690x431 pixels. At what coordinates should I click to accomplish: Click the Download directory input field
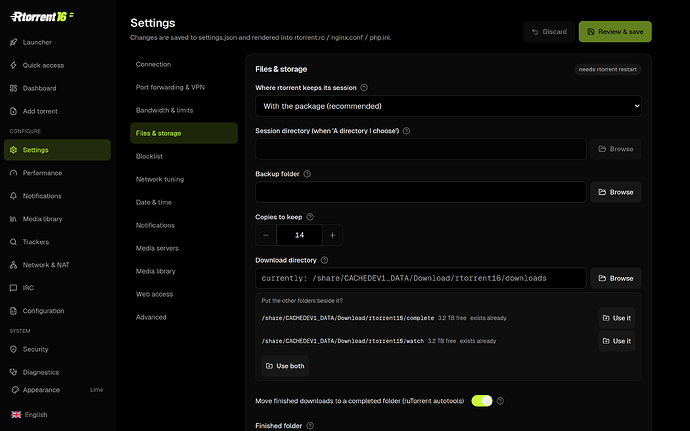pos(421,278)
